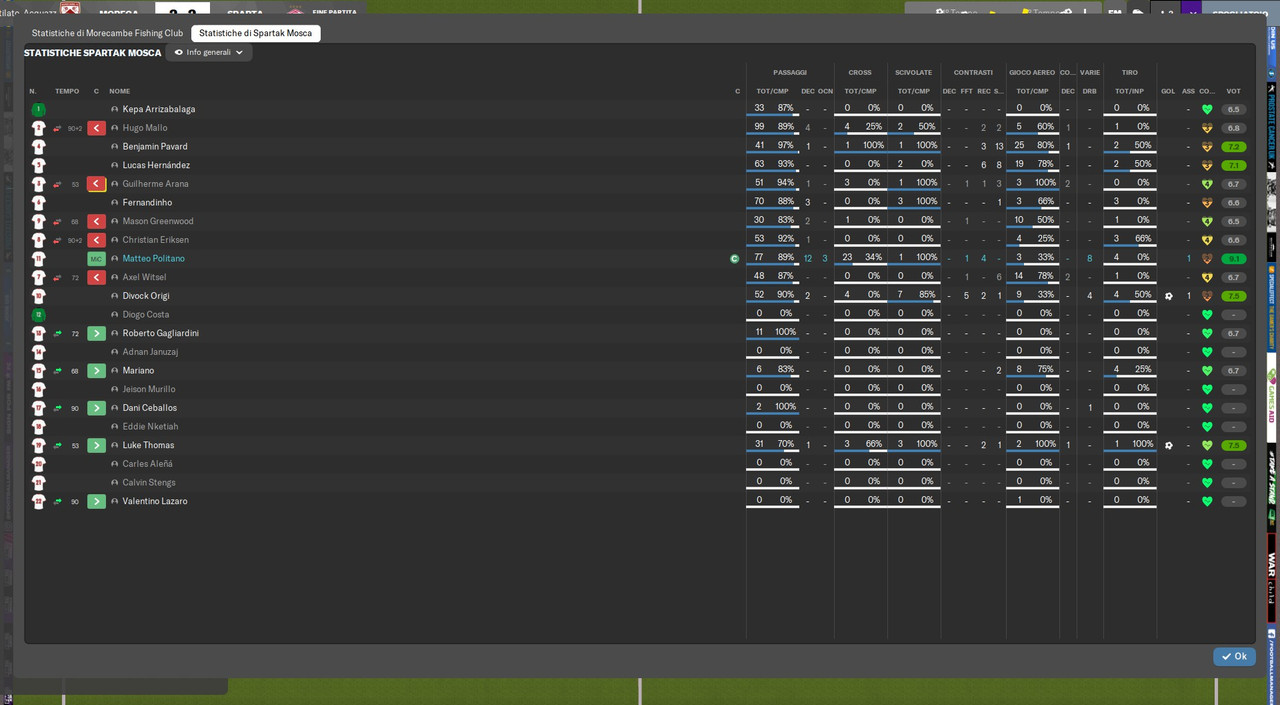Click Mariano's green substituted-on icon
Screen dimensions: 1280x705
tap(96, 371)
